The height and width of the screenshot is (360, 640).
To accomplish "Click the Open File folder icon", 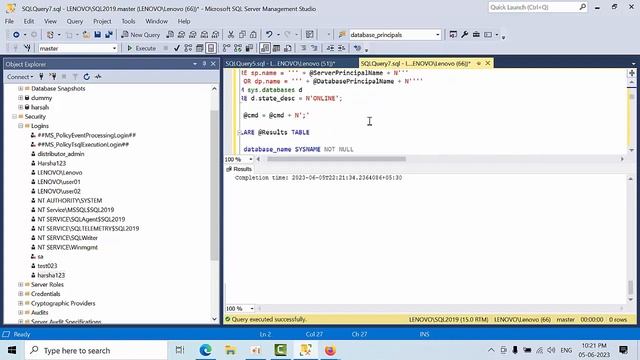I will 86,35.
